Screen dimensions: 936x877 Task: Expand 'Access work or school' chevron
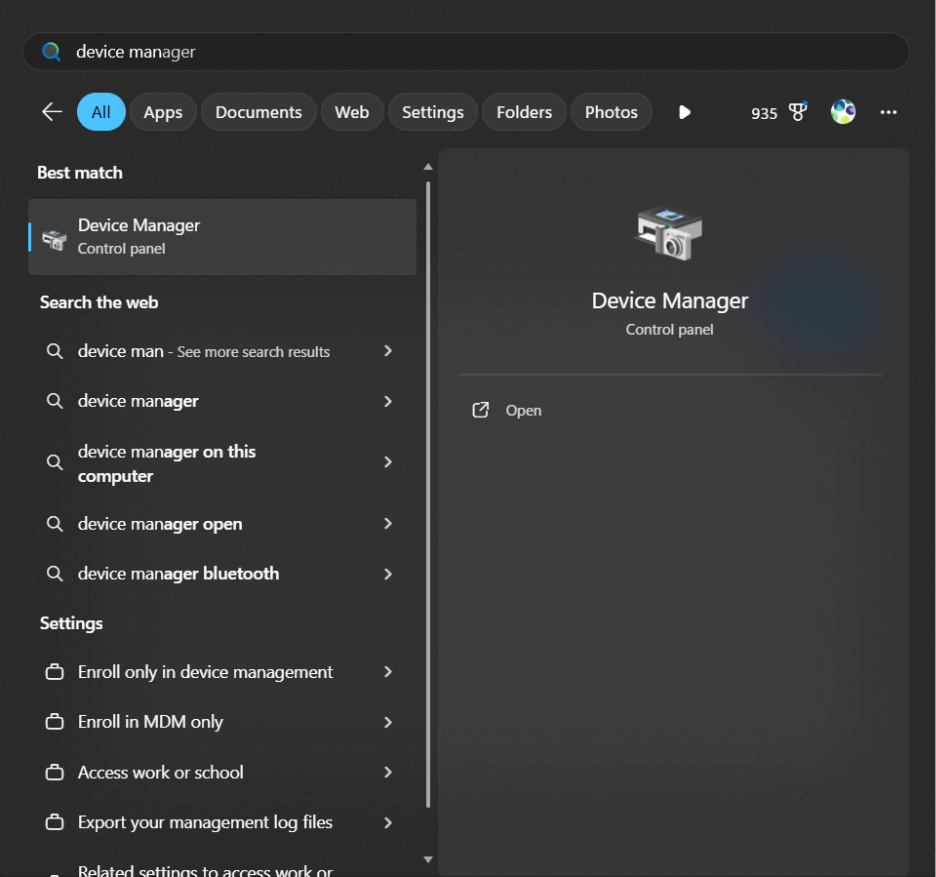click(388, 773)
